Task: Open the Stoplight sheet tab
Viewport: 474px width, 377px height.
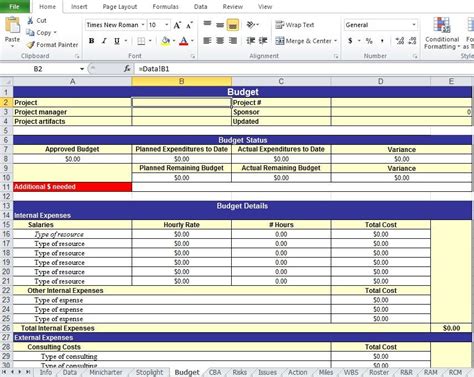Action: (149, 372)
